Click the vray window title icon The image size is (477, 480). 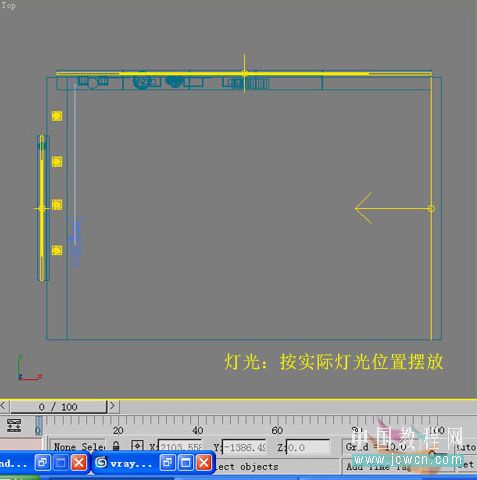pos(101,463)
